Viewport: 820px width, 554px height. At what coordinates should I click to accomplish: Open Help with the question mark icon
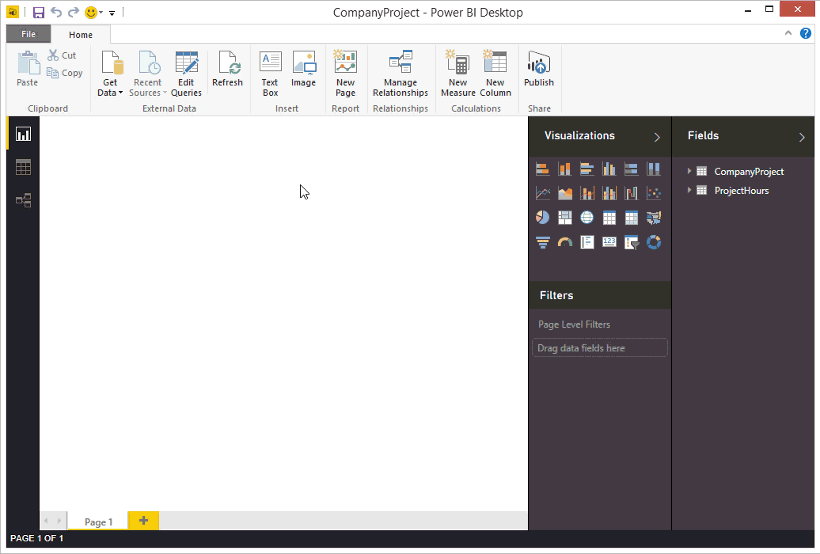coord(805,33)
